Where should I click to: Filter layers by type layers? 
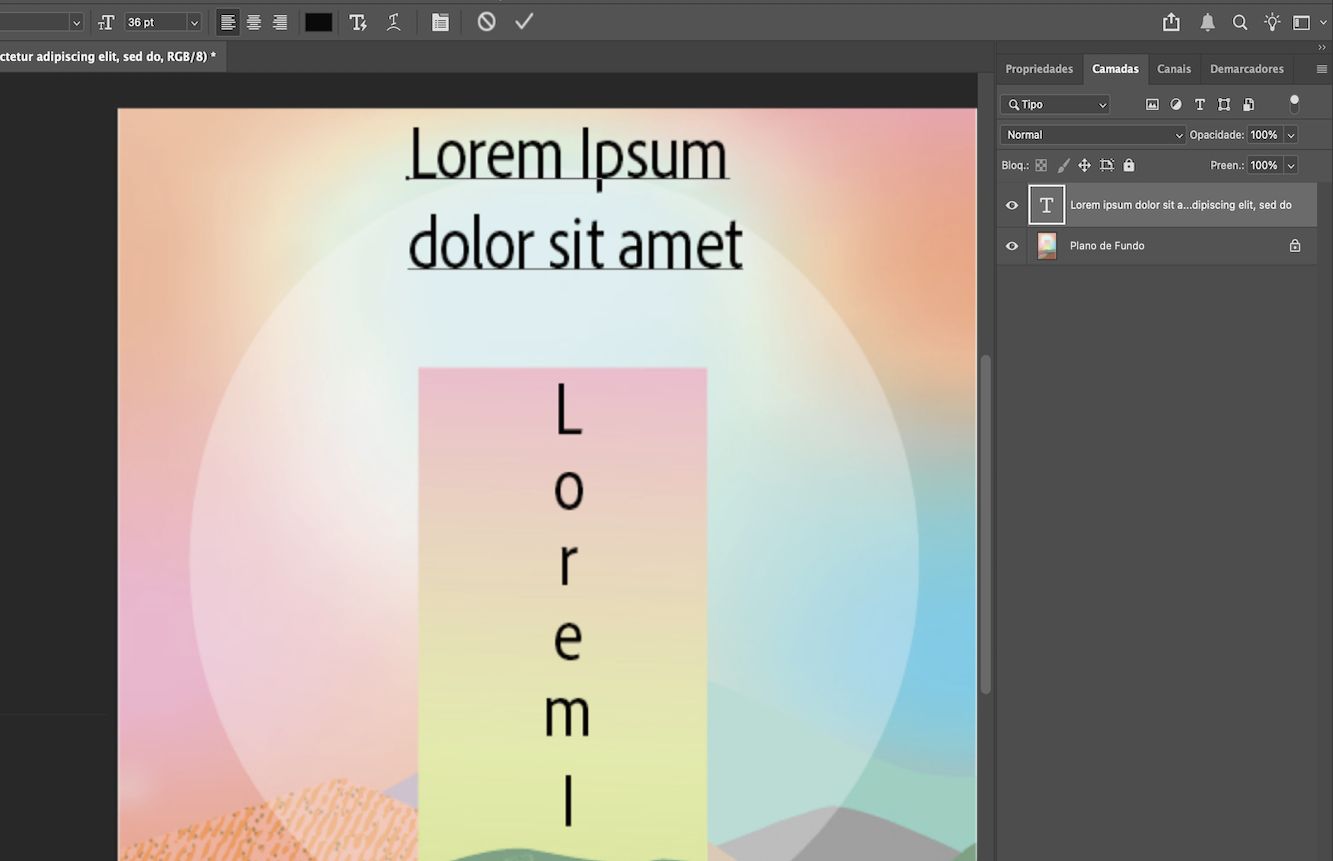pos(1200,104)
